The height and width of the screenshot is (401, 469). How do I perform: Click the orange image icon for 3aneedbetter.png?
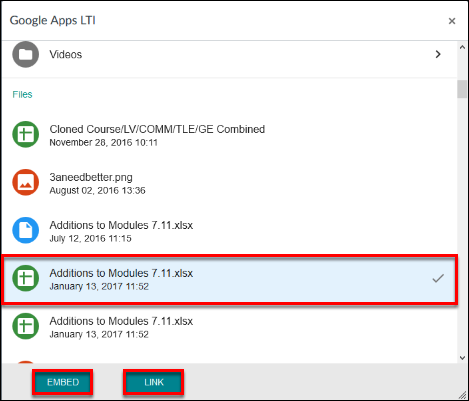point(26,182)
